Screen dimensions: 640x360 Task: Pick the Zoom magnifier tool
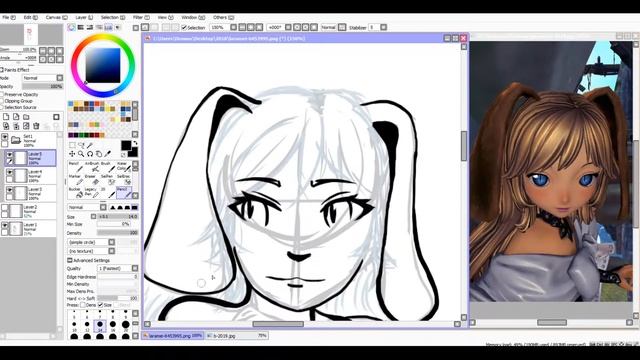click(81, 154)
